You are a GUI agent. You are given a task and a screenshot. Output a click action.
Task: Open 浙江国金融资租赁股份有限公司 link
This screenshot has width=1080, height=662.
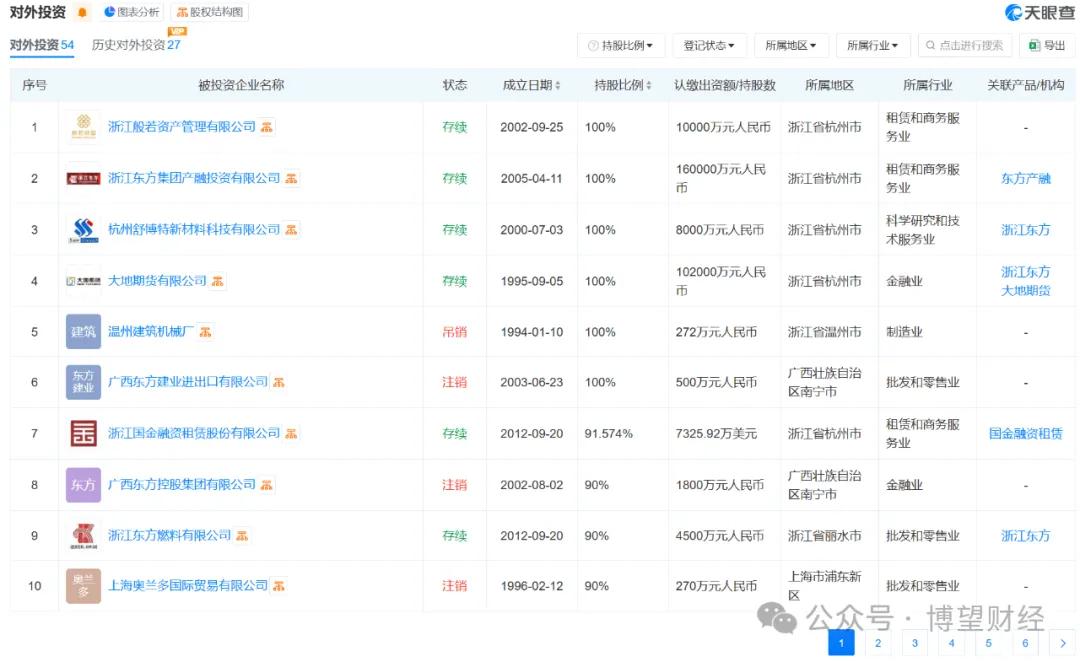click(x=194, y=433)
